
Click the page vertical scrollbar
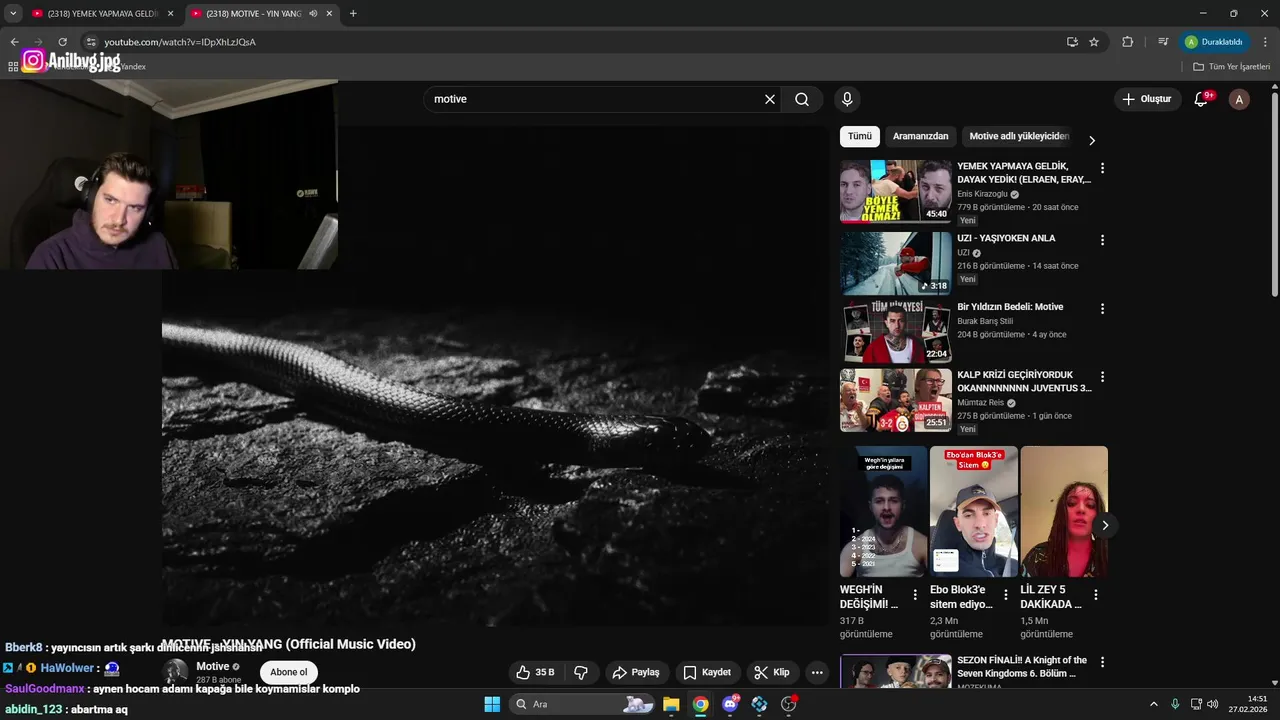[x=1274, y=195]
